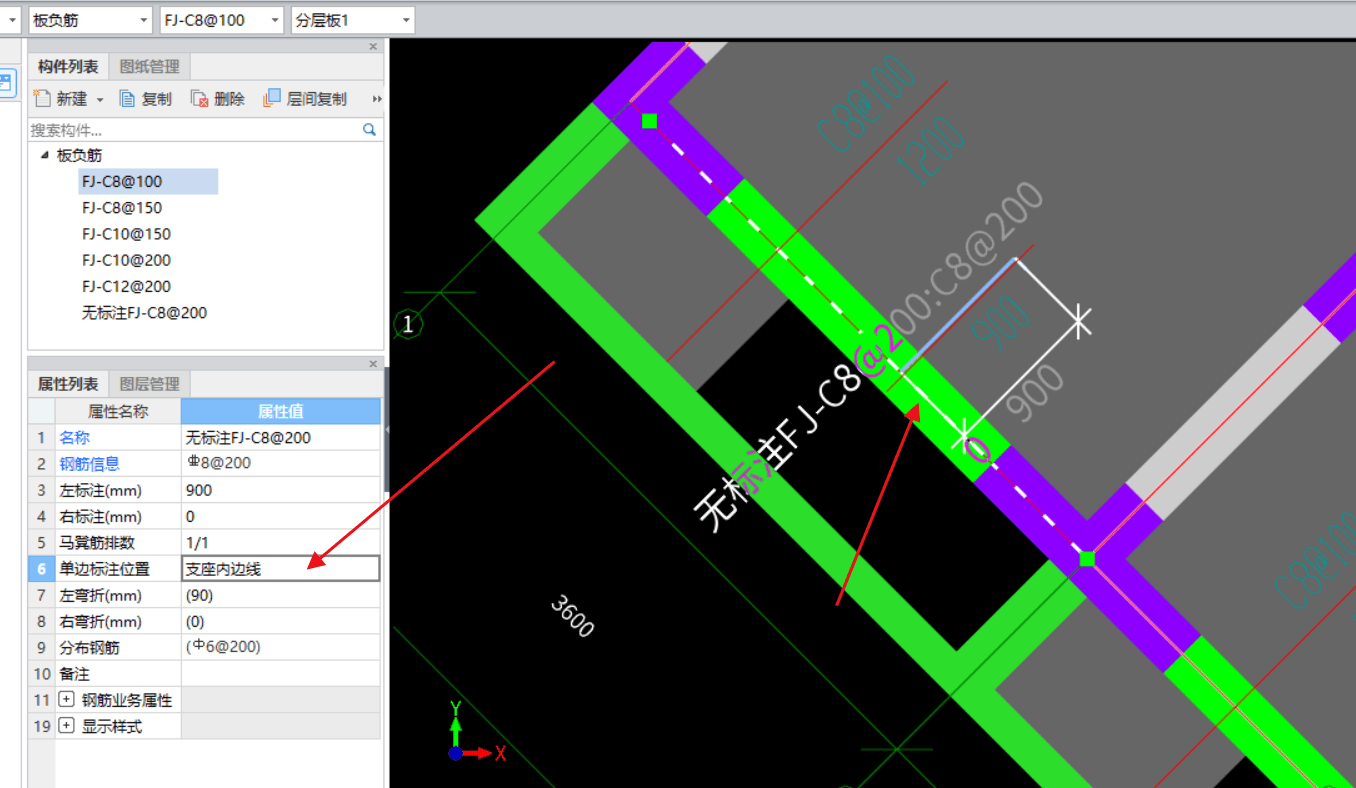The image size is (1356, 788).
Task: Open the FJ-C8@100 dropdown in top bar
Action: tap(221, 20)
